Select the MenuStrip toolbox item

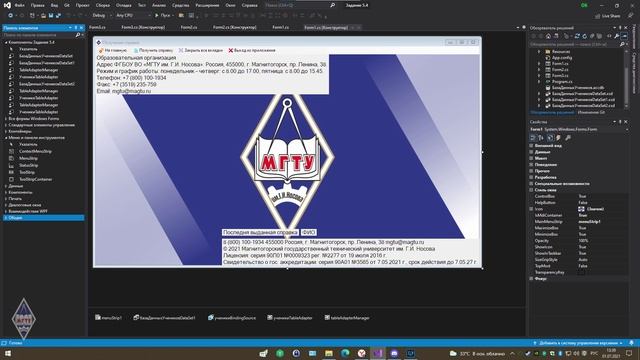click(x=28, y=158)
